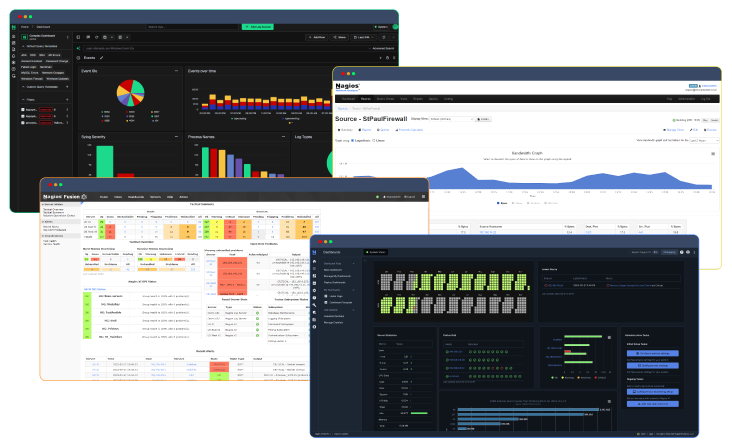
Task: Click the Nagios XI logo in dark window
Action: (314, 252)
